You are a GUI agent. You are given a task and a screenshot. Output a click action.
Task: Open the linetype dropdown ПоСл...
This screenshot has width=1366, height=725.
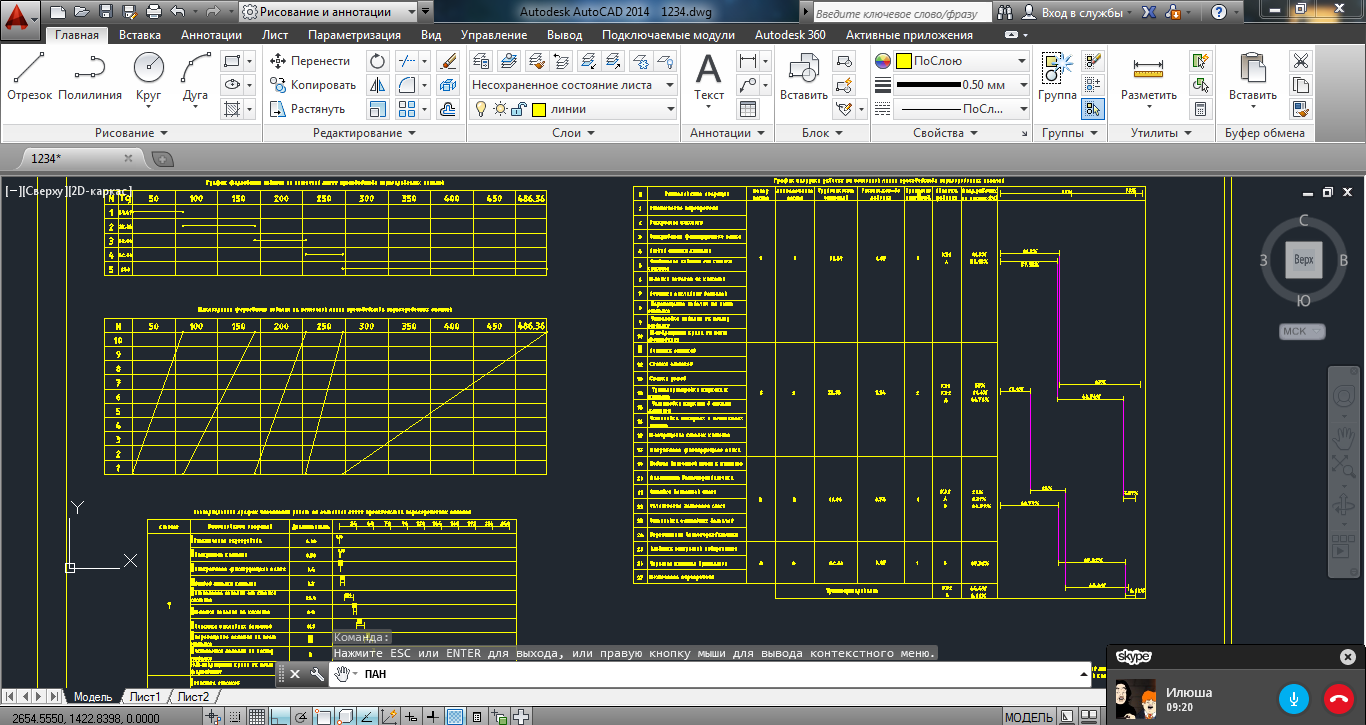[961, 109]
